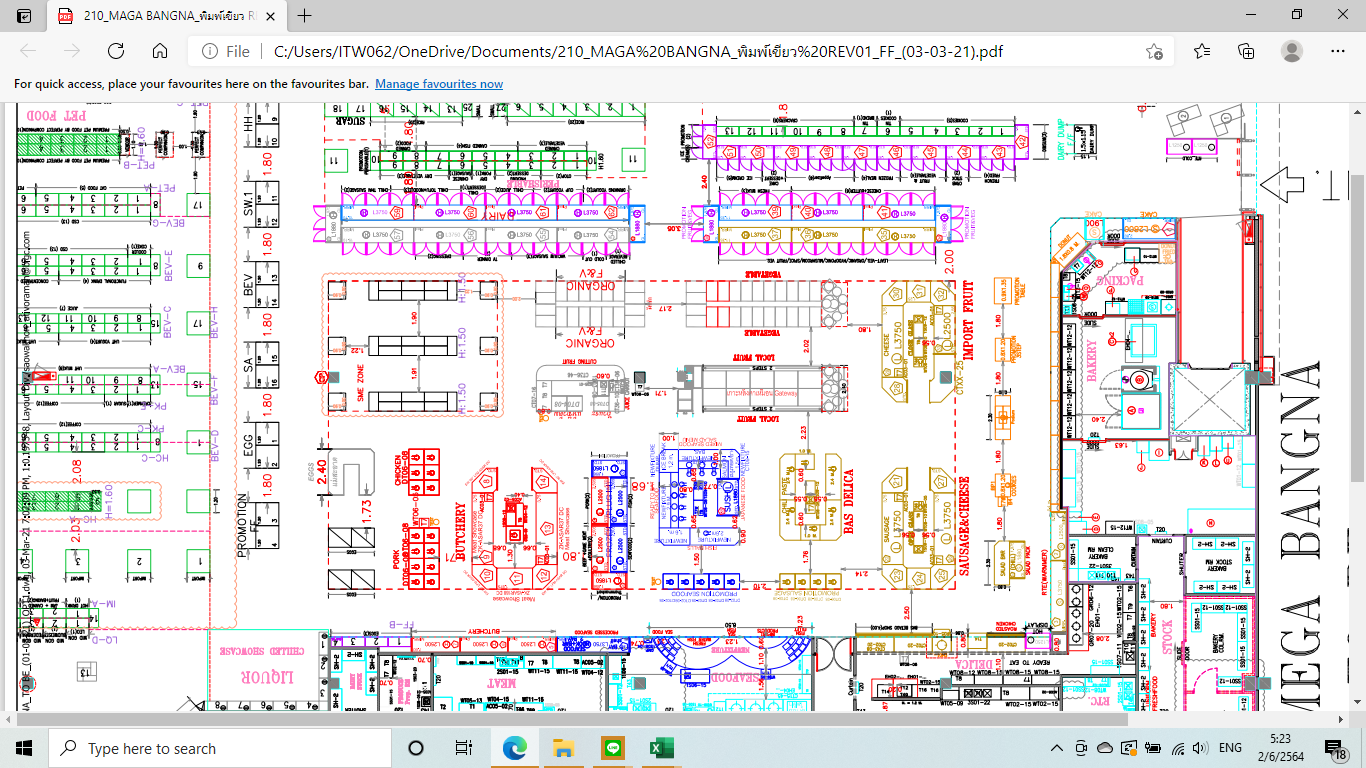Open Settings and more menu
The width and height of the screenshot is (1366, 768).
click(1338, 51)
